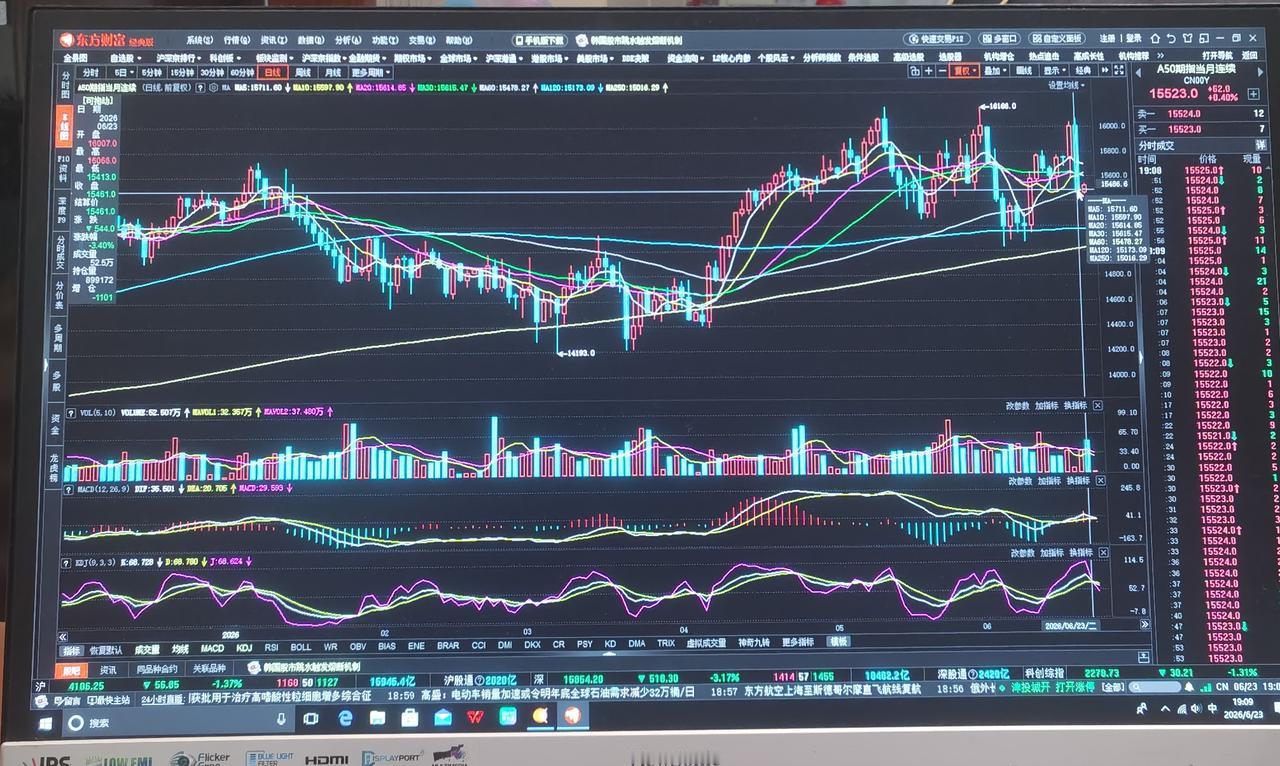Open the skin (shirt) icon in title bar
Screen dimensions: 1280x766
tap(1187, 39)
